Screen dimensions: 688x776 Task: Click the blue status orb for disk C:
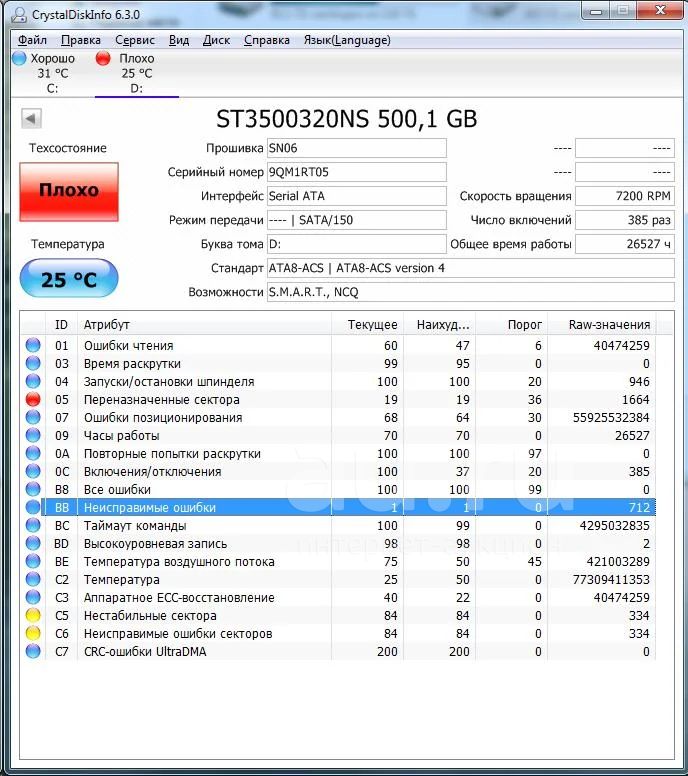point(19,58)
